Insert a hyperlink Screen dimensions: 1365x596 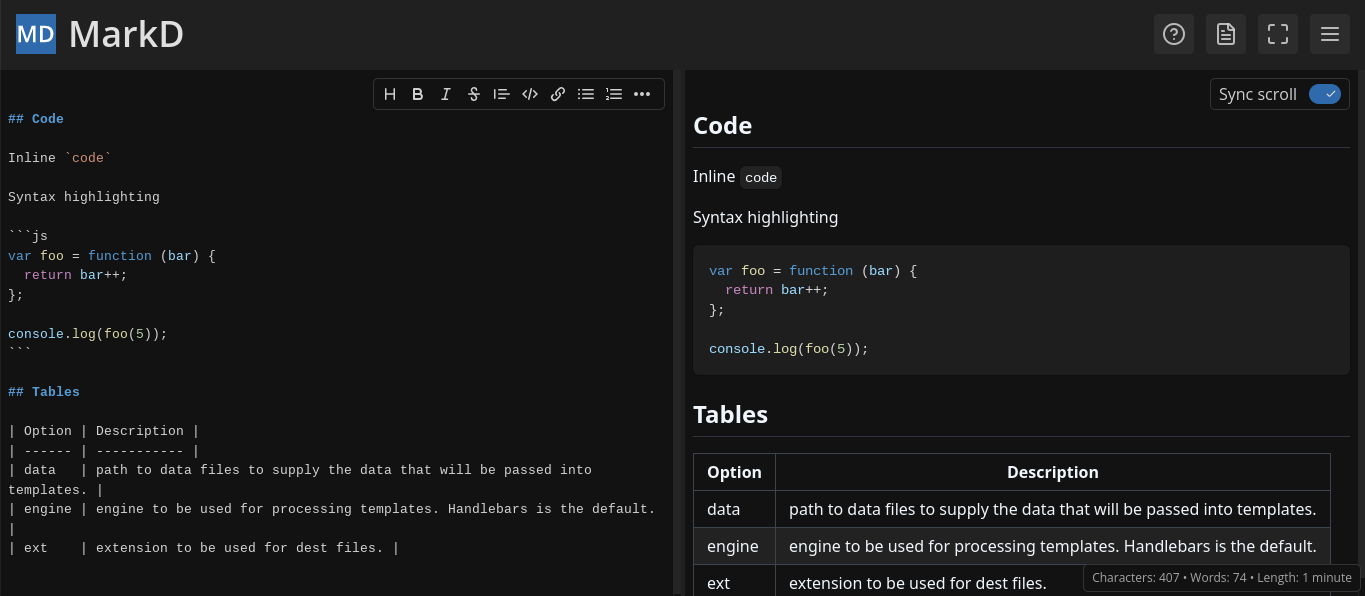coord(558,94)
